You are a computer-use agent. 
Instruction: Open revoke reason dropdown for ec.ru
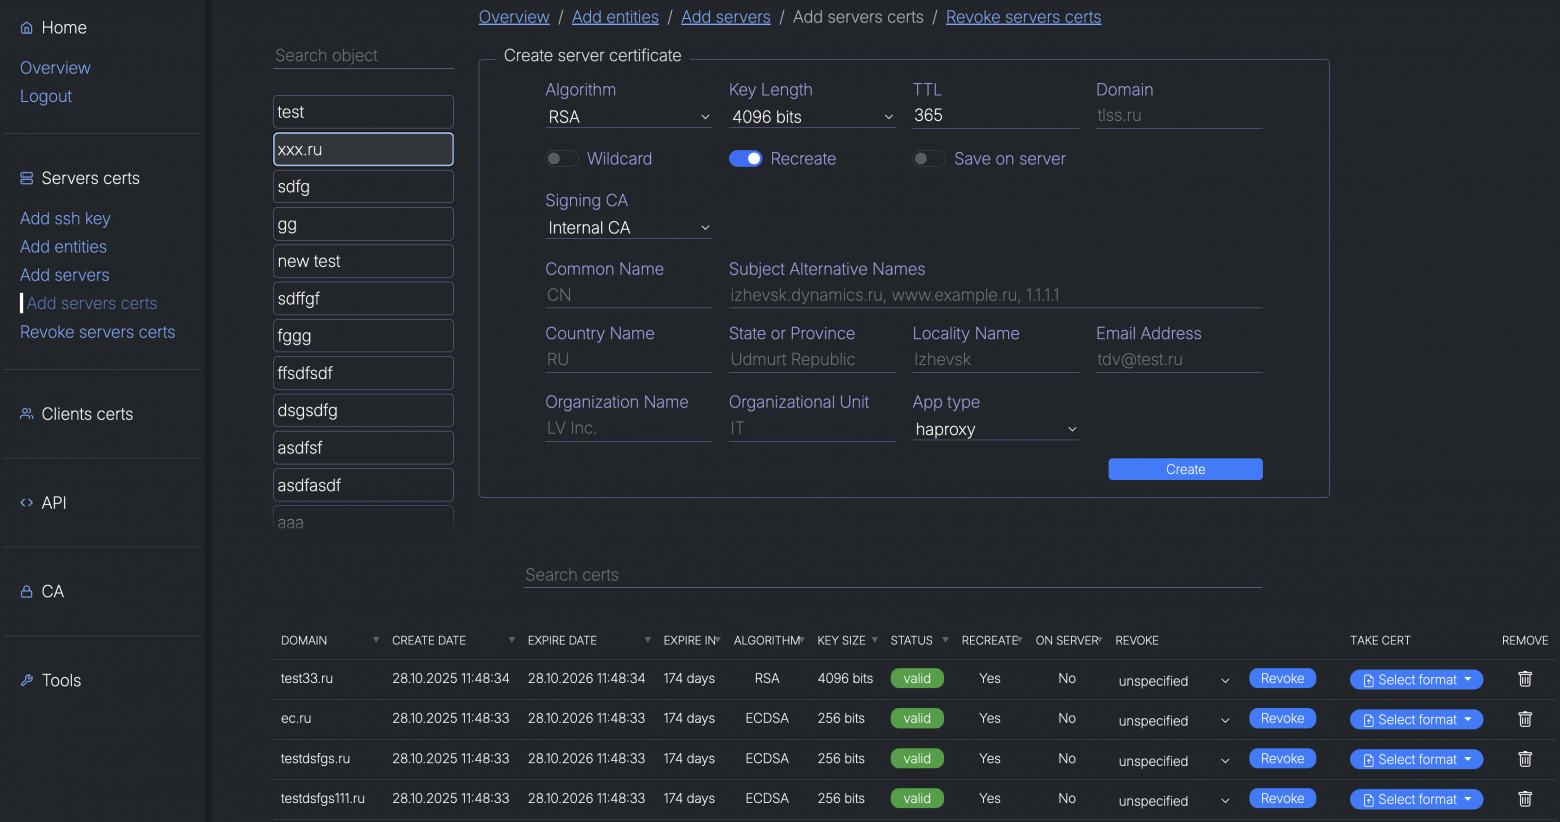(1174, 721)
